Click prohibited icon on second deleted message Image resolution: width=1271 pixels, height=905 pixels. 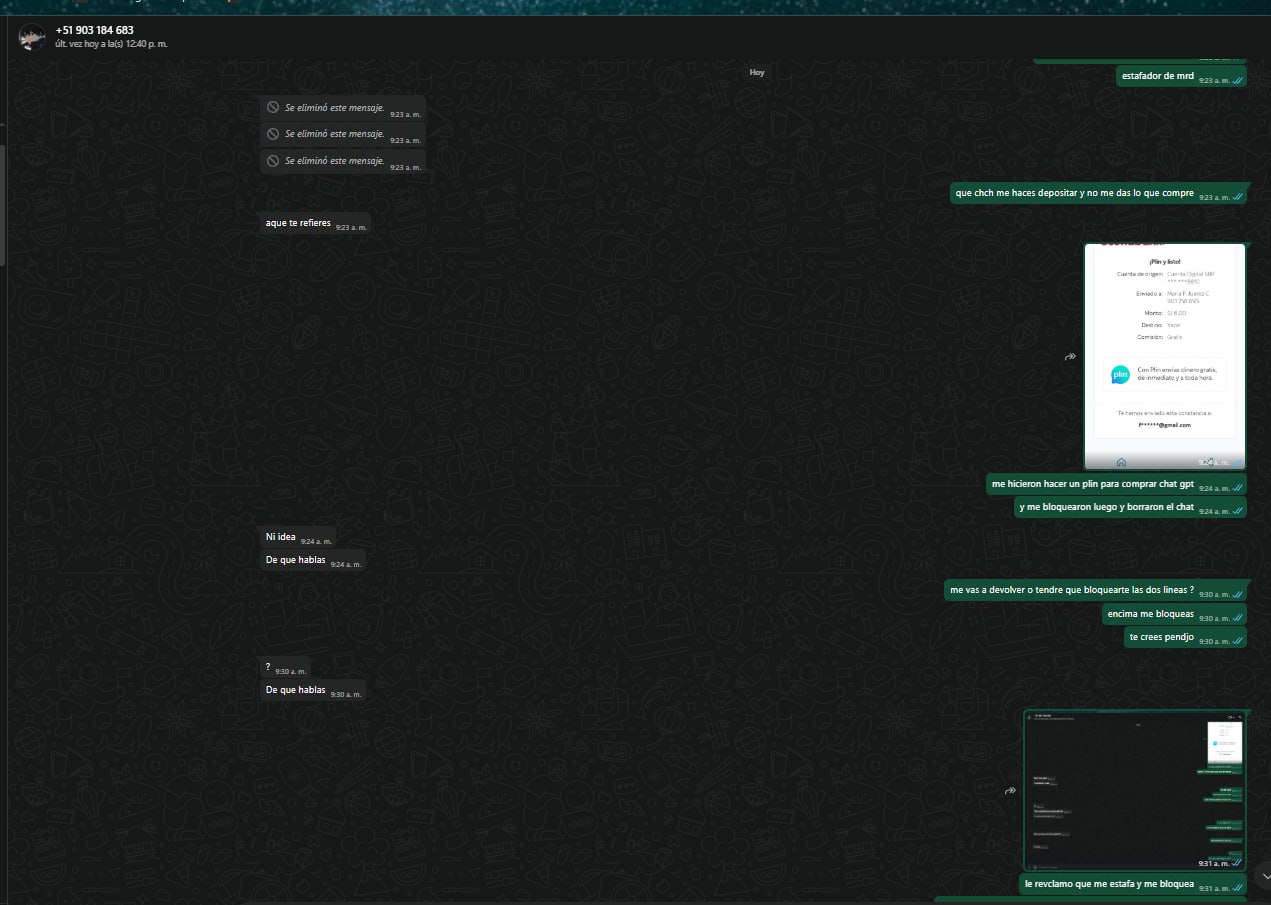tap(272, 134)
